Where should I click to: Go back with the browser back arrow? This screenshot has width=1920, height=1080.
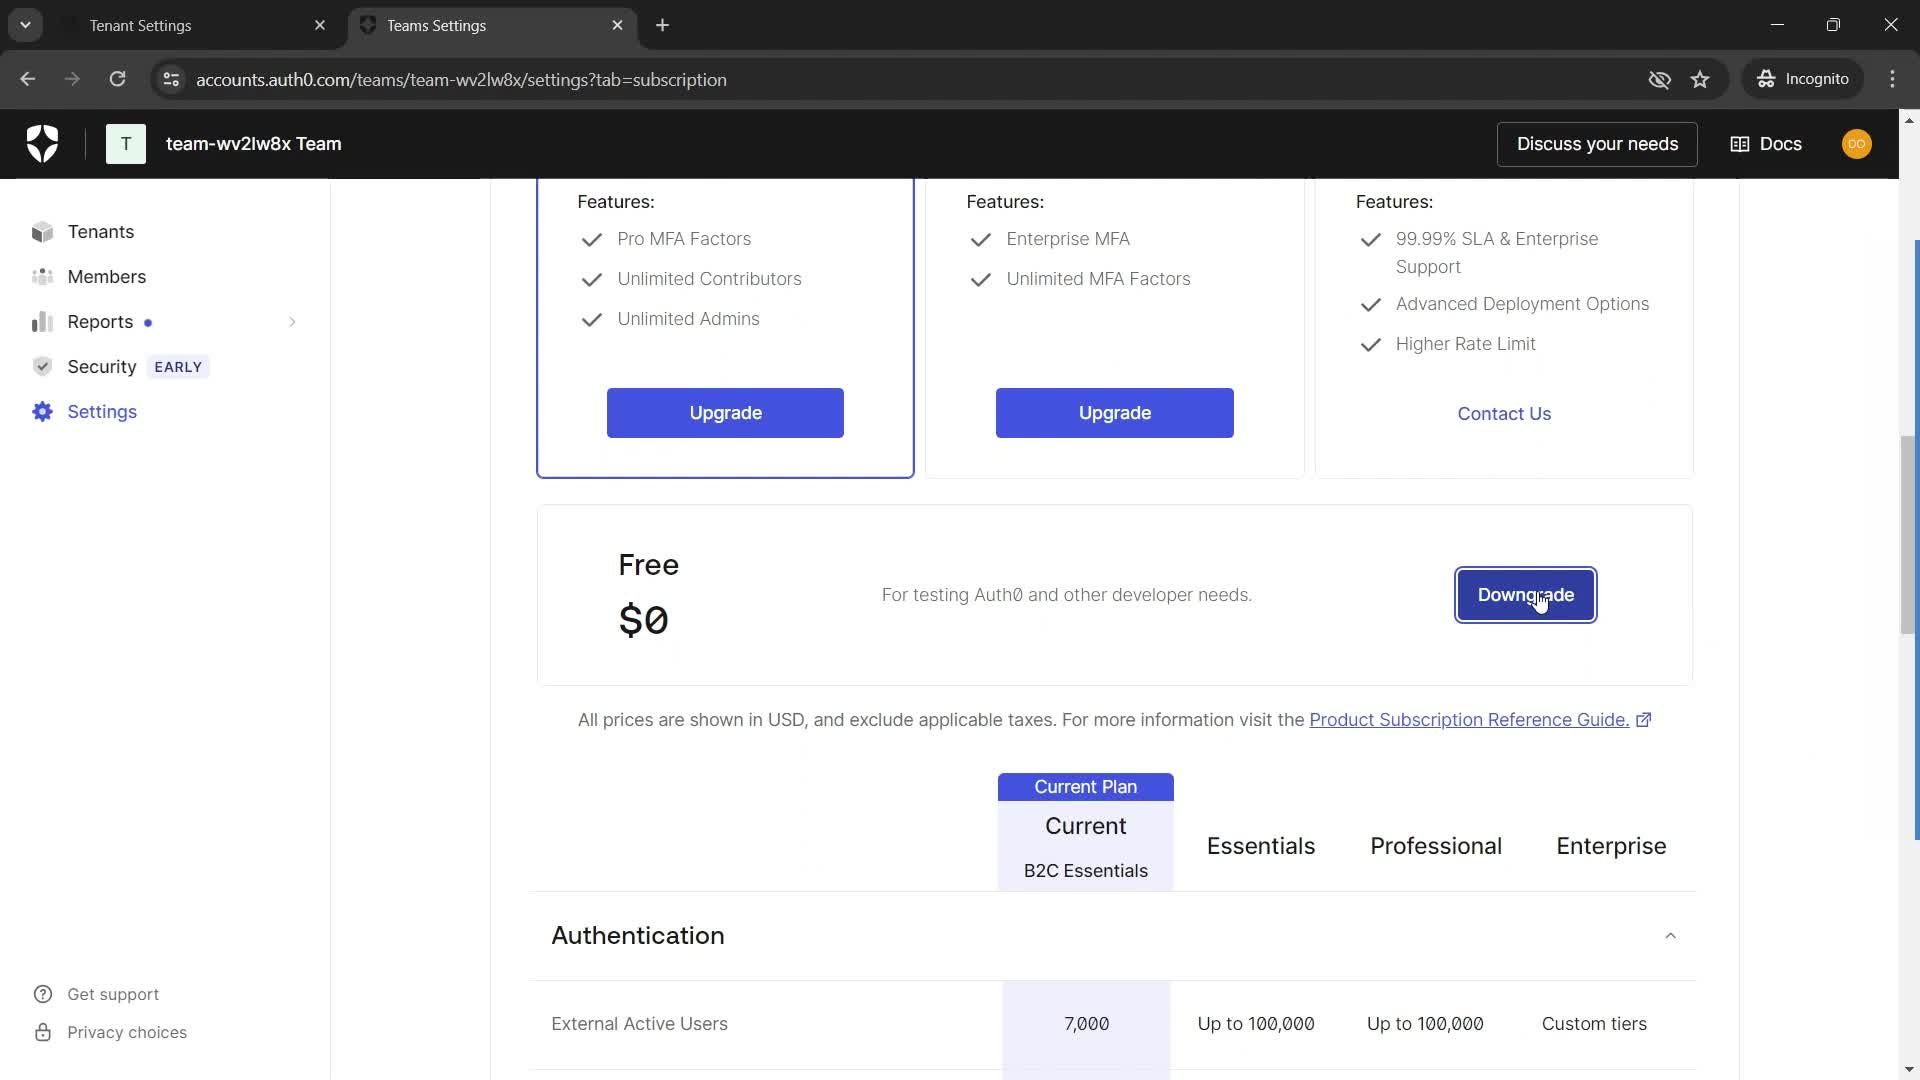[x=27, y=79]
